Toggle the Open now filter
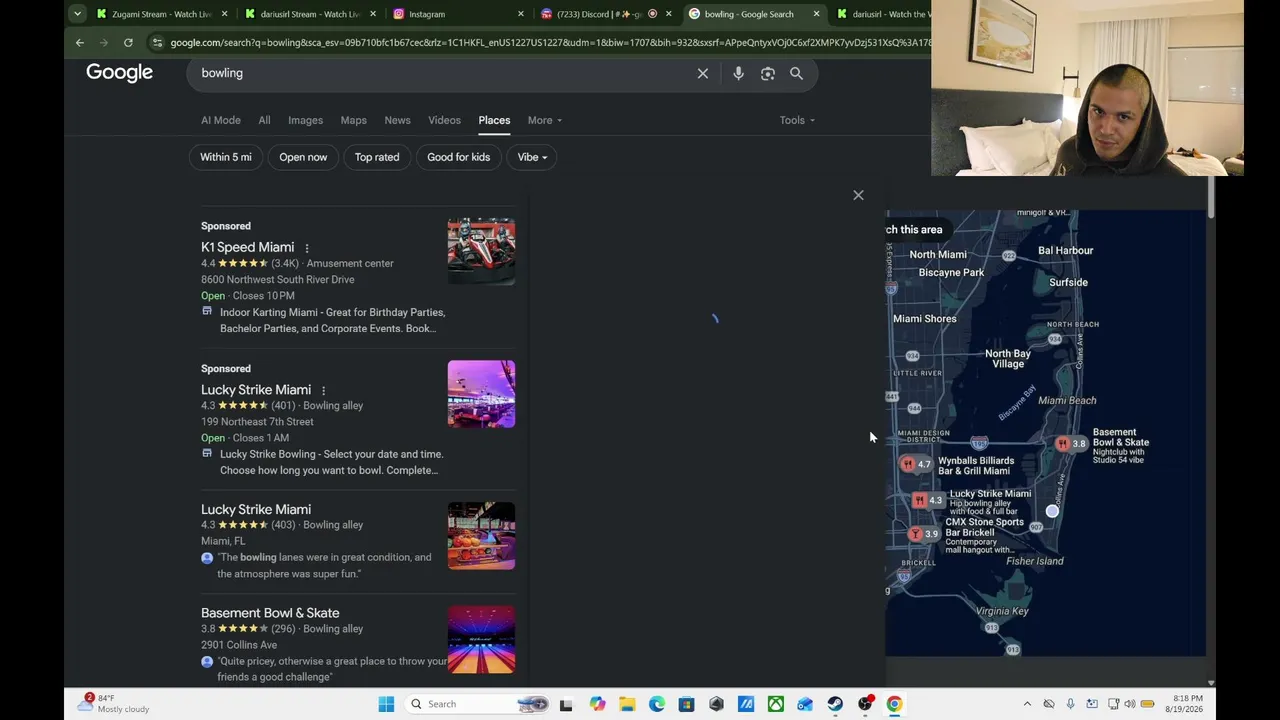This screenshot has height=720, width=1280. (x=303, y=157)
